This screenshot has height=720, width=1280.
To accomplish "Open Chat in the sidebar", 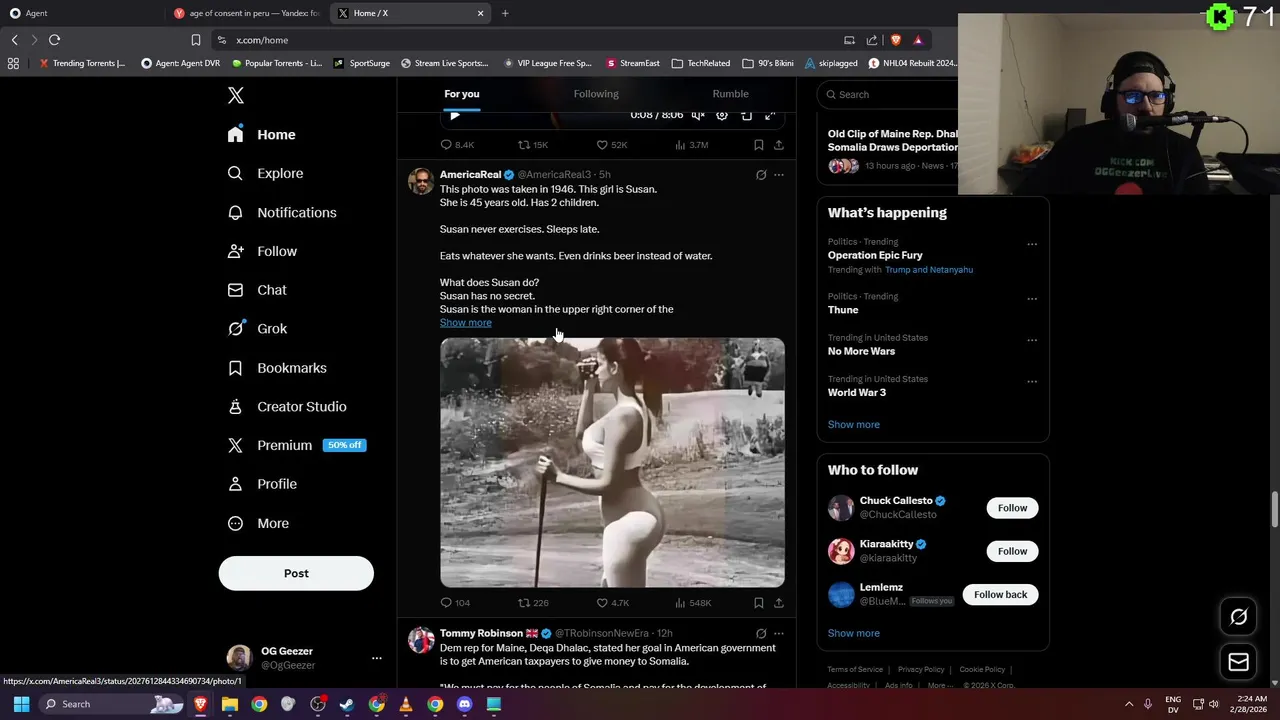I will 257,290.
